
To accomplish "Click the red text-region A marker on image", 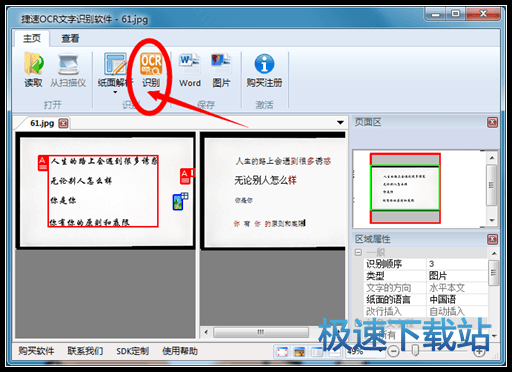I will tap(43, 163).
